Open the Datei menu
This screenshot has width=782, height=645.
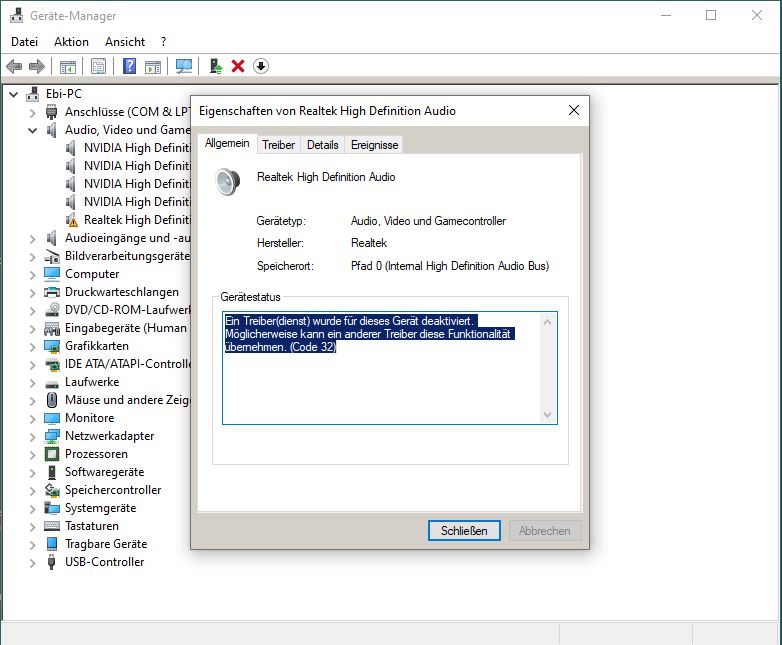click(x=24, y=42)
